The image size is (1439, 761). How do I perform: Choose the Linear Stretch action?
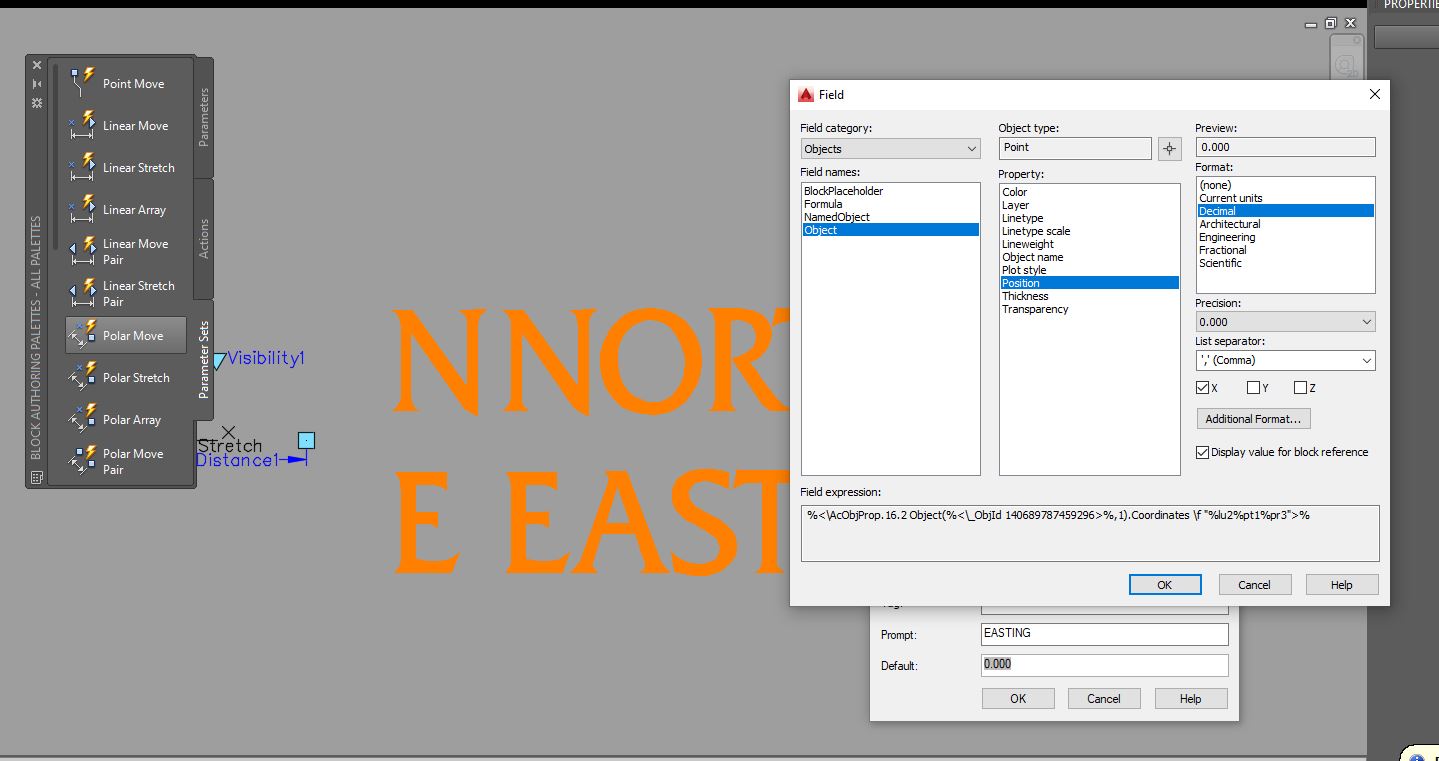[x=138, y=167]
